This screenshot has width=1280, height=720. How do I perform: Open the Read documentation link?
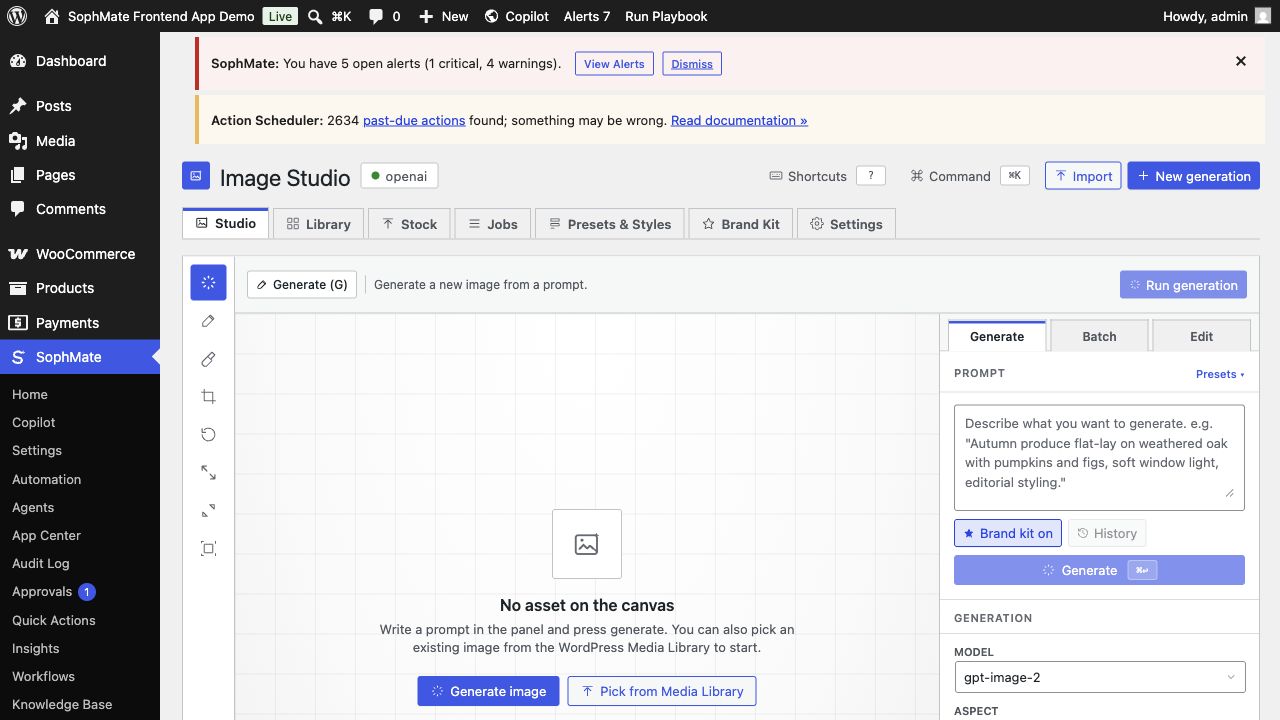point(739,120)
